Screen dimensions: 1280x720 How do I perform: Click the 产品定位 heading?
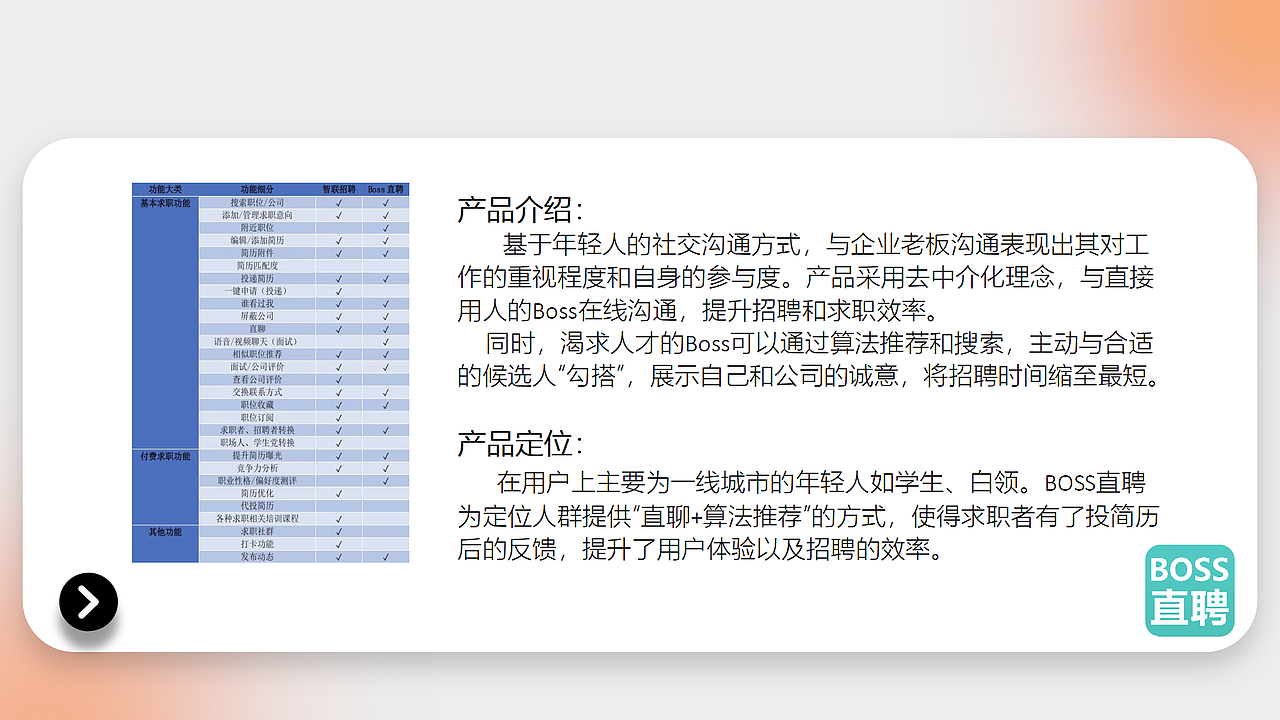(x=520, y=443)
